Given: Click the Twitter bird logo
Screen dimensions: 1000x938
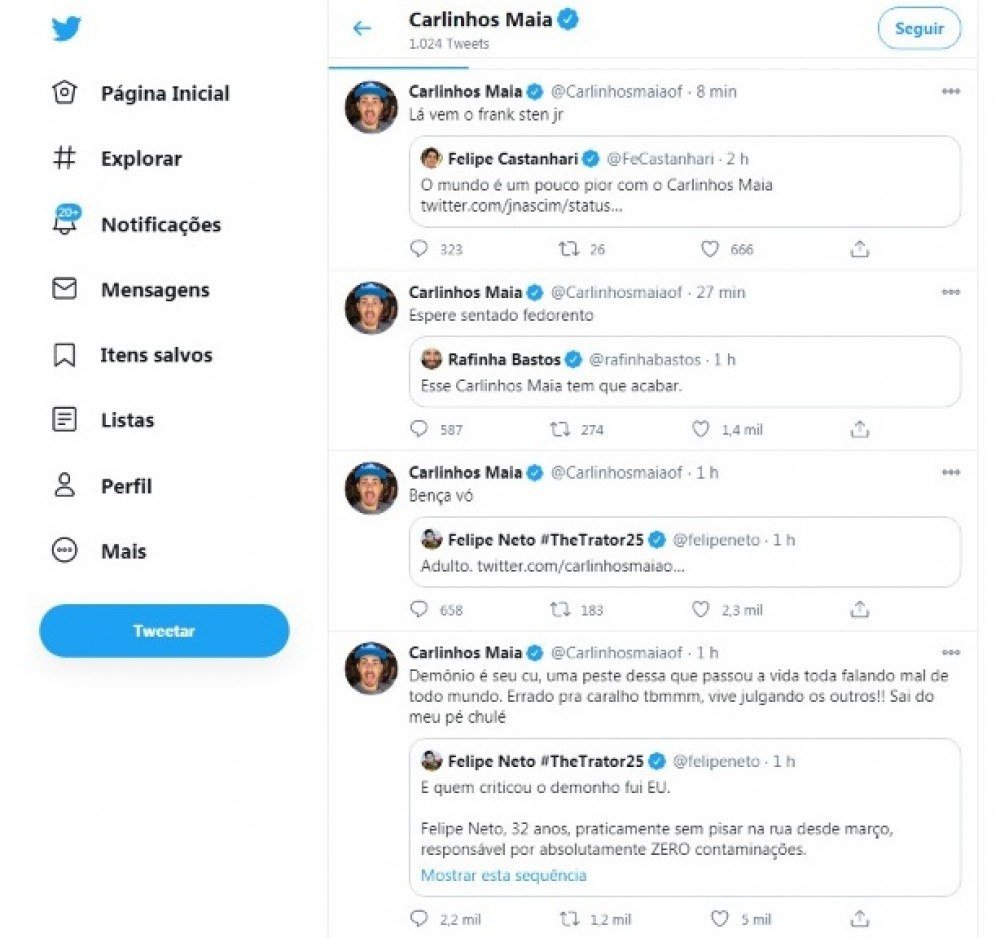Looking at the screenshot, I should [x=66, y=29].
